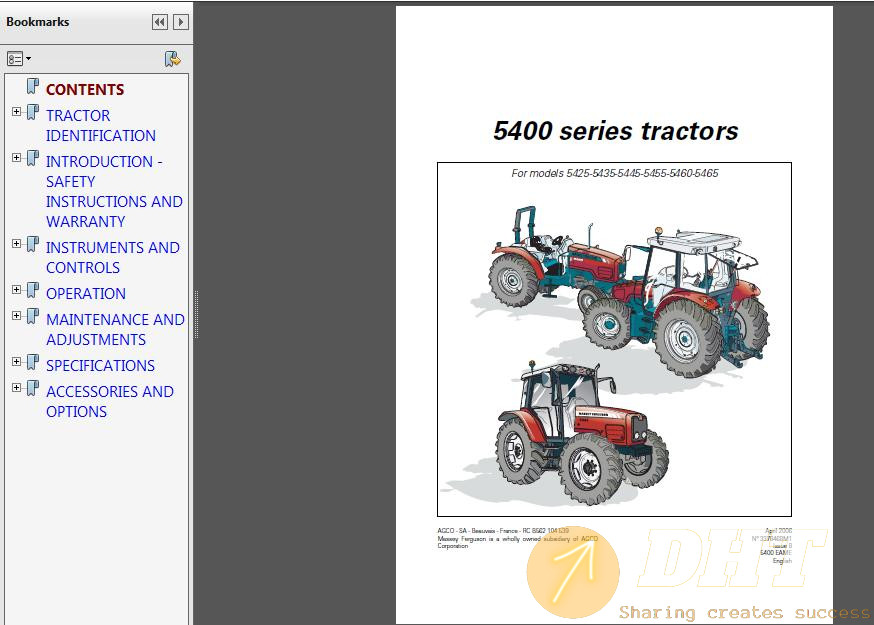
Task: Click the INSTRUMENTS AND CONTROLS bookmark icon
Action: coord(33,244)
